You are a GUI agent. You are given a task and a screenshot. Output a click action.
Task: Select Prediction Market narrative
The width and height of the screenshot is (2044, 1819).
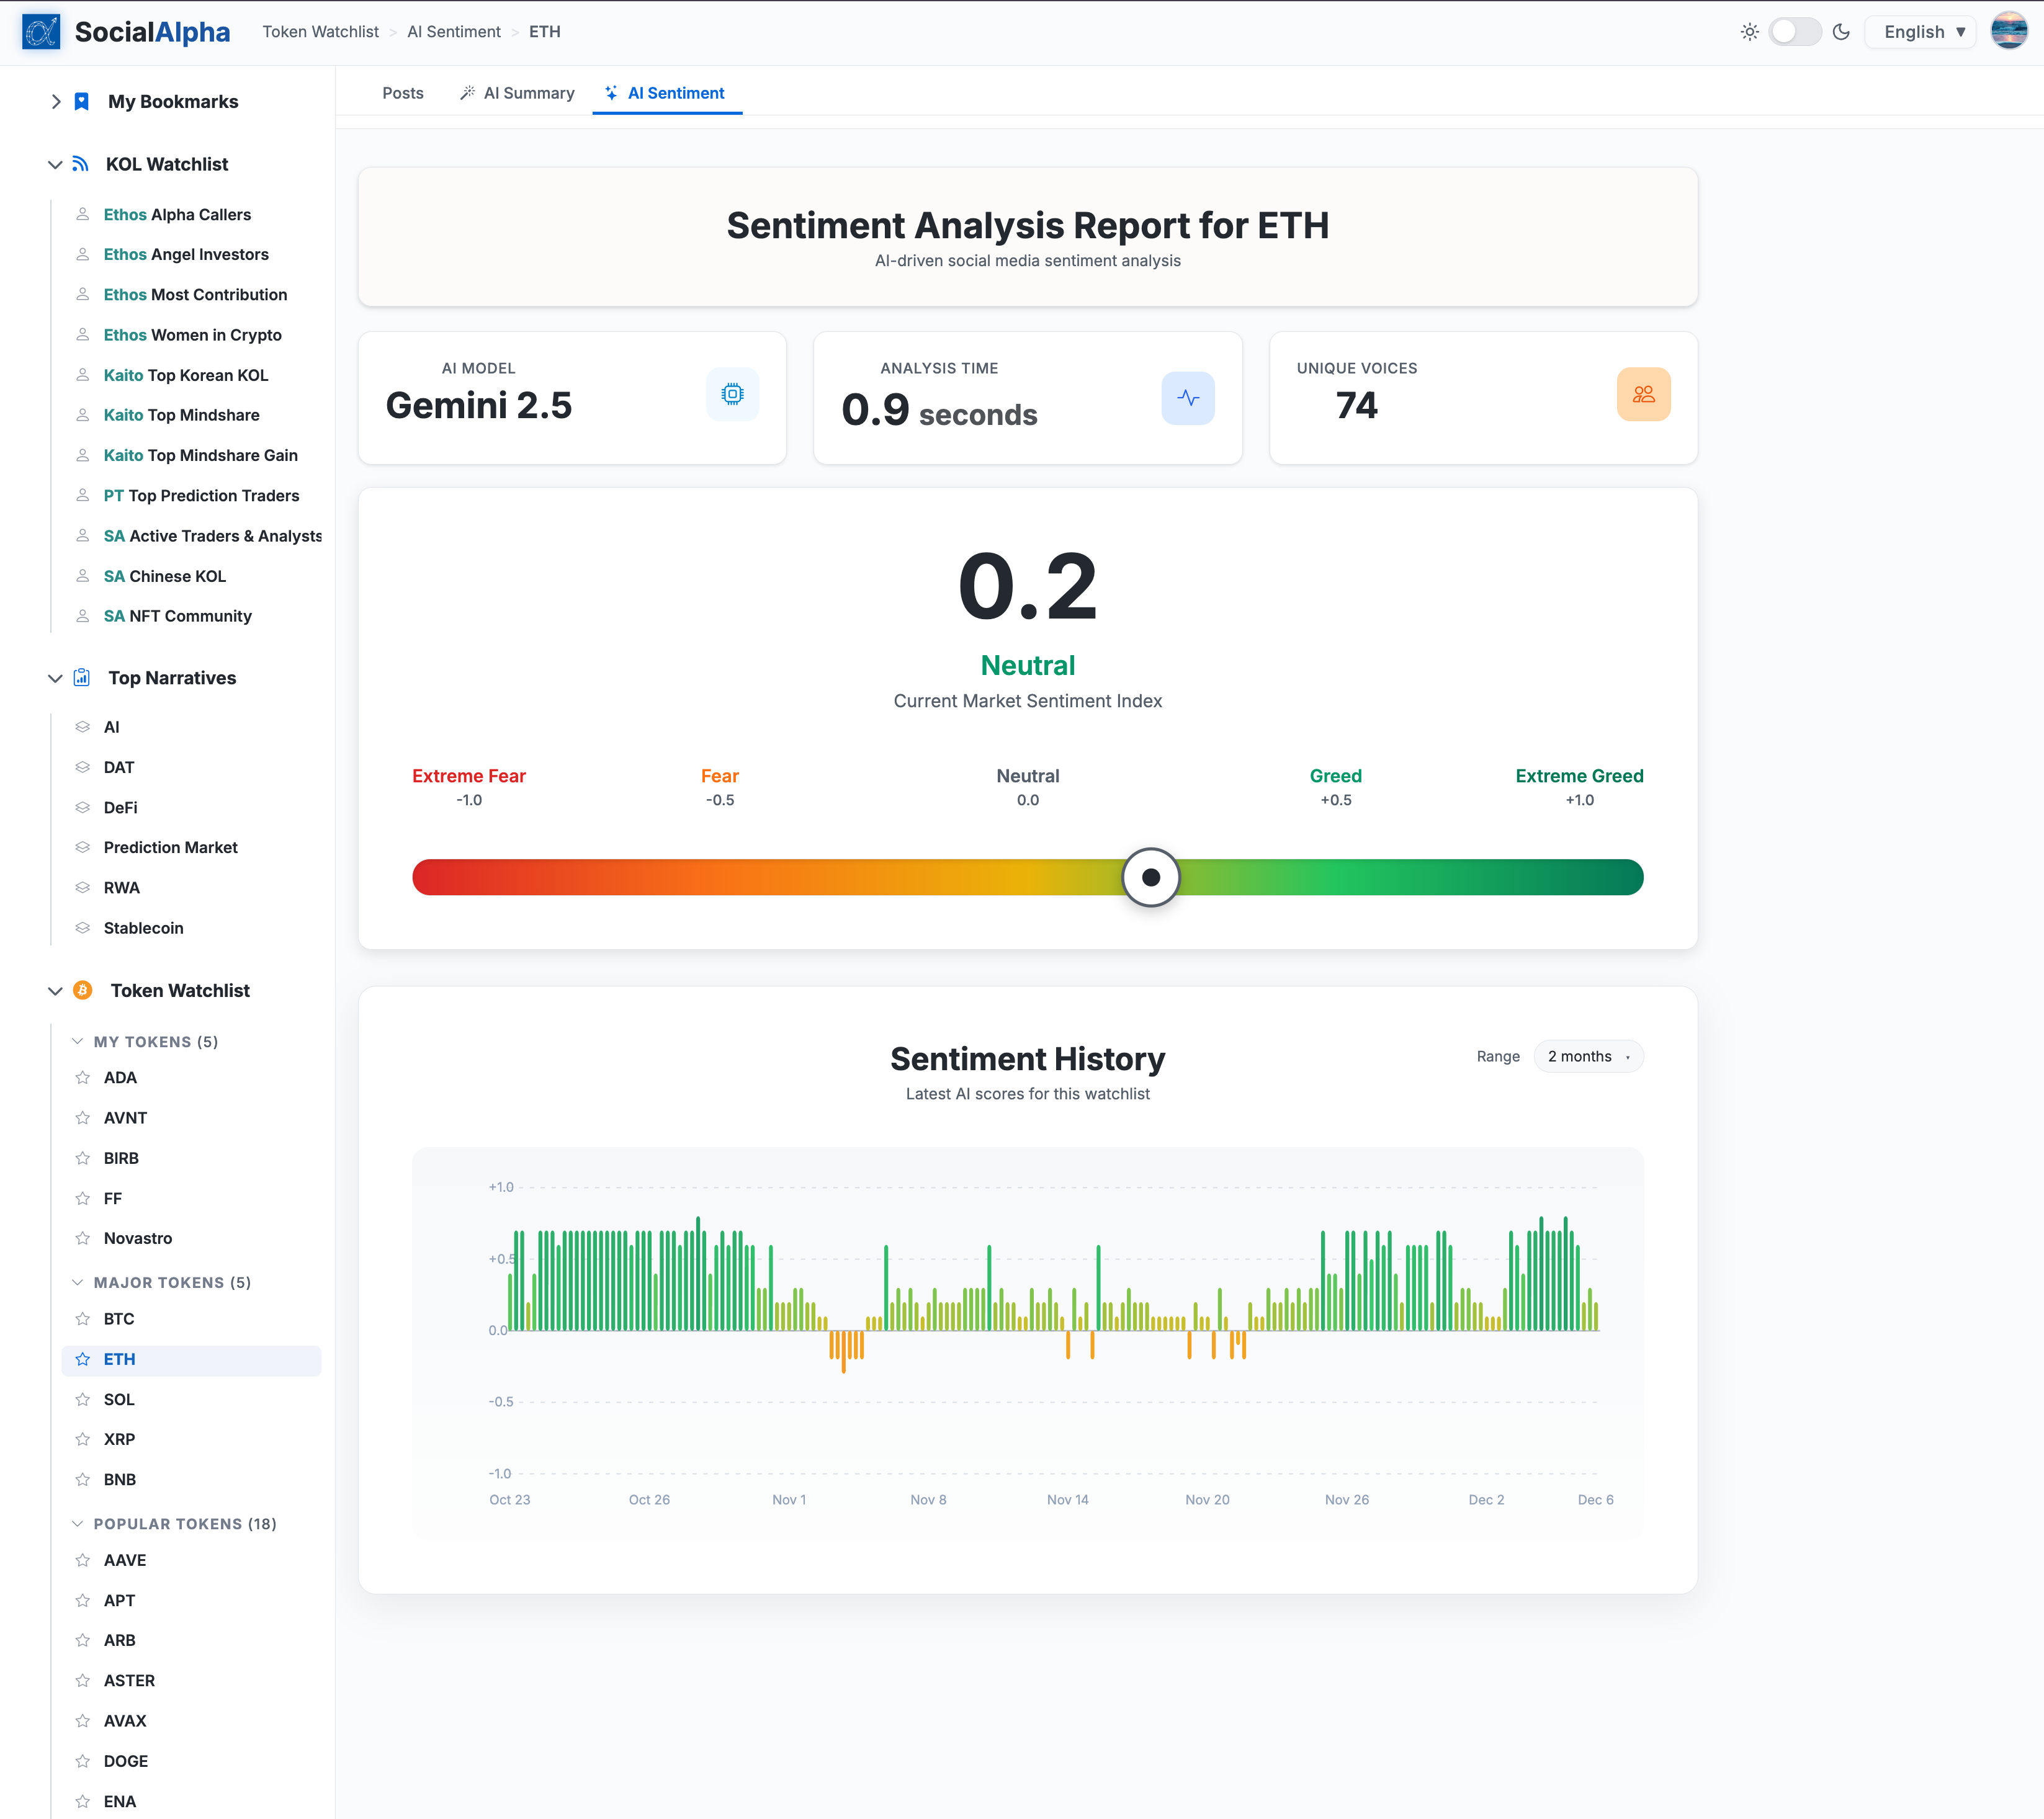170,847
